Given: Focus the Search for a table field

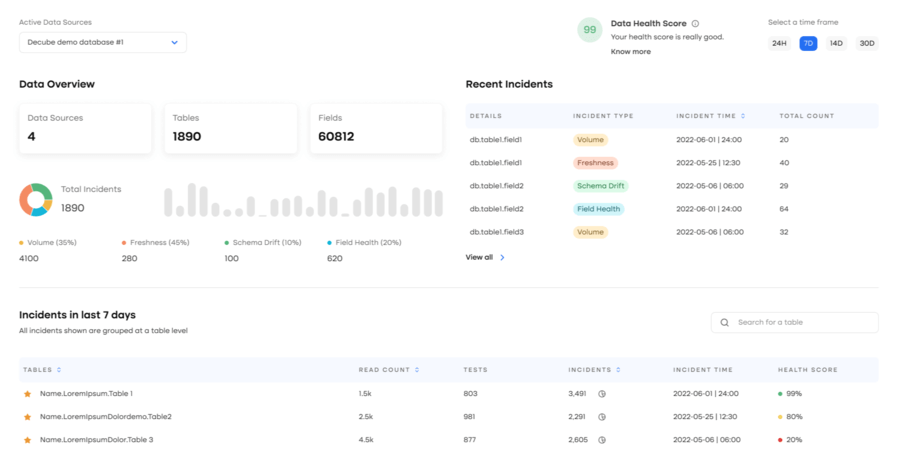Looking at the screenshot, I should [x=794, y=323].
